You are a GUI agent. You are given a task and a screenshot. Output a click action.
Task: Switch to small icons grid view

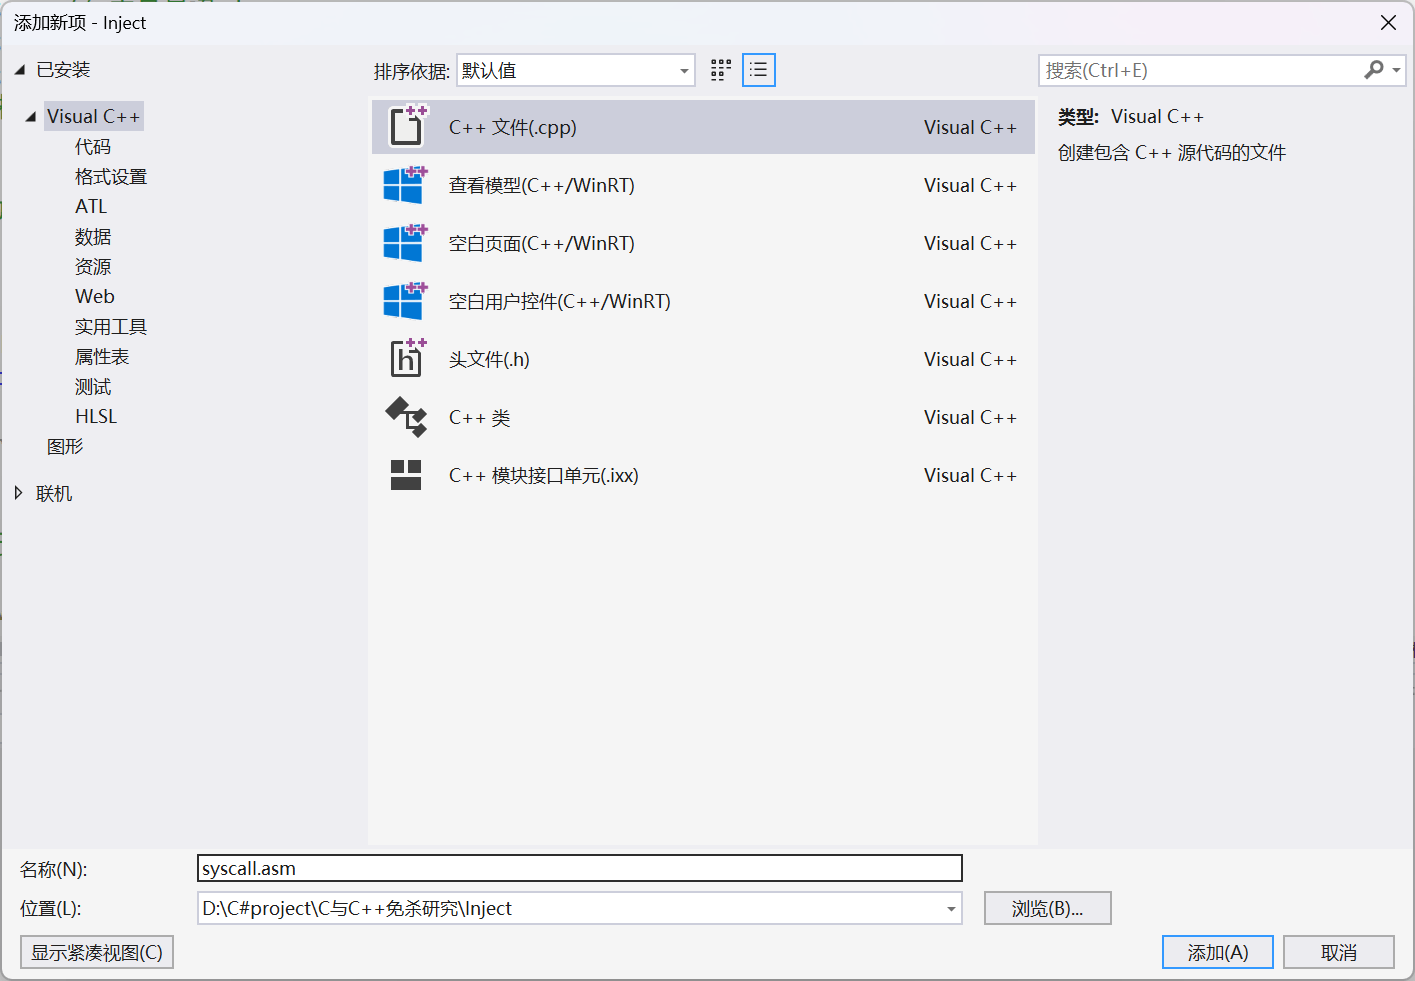721,70
